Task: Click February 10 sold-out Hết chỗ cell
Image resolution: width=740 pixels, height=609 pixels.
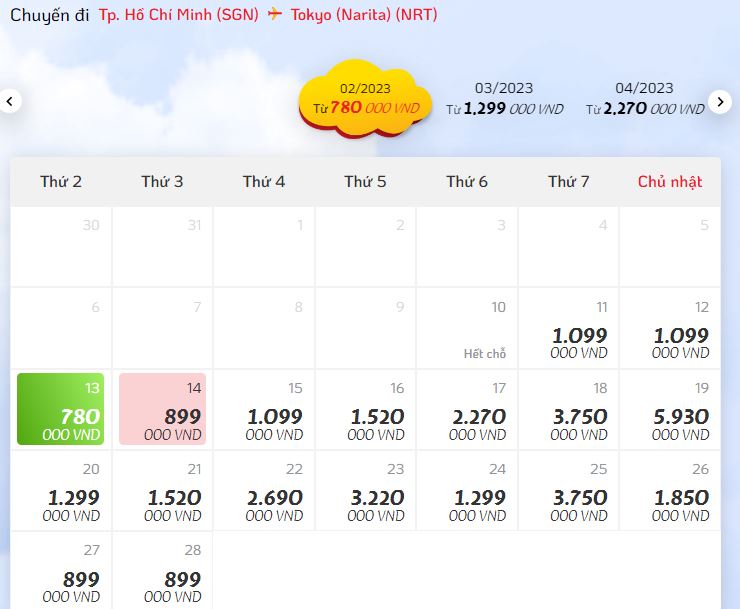Action: (x=467, y=328)
